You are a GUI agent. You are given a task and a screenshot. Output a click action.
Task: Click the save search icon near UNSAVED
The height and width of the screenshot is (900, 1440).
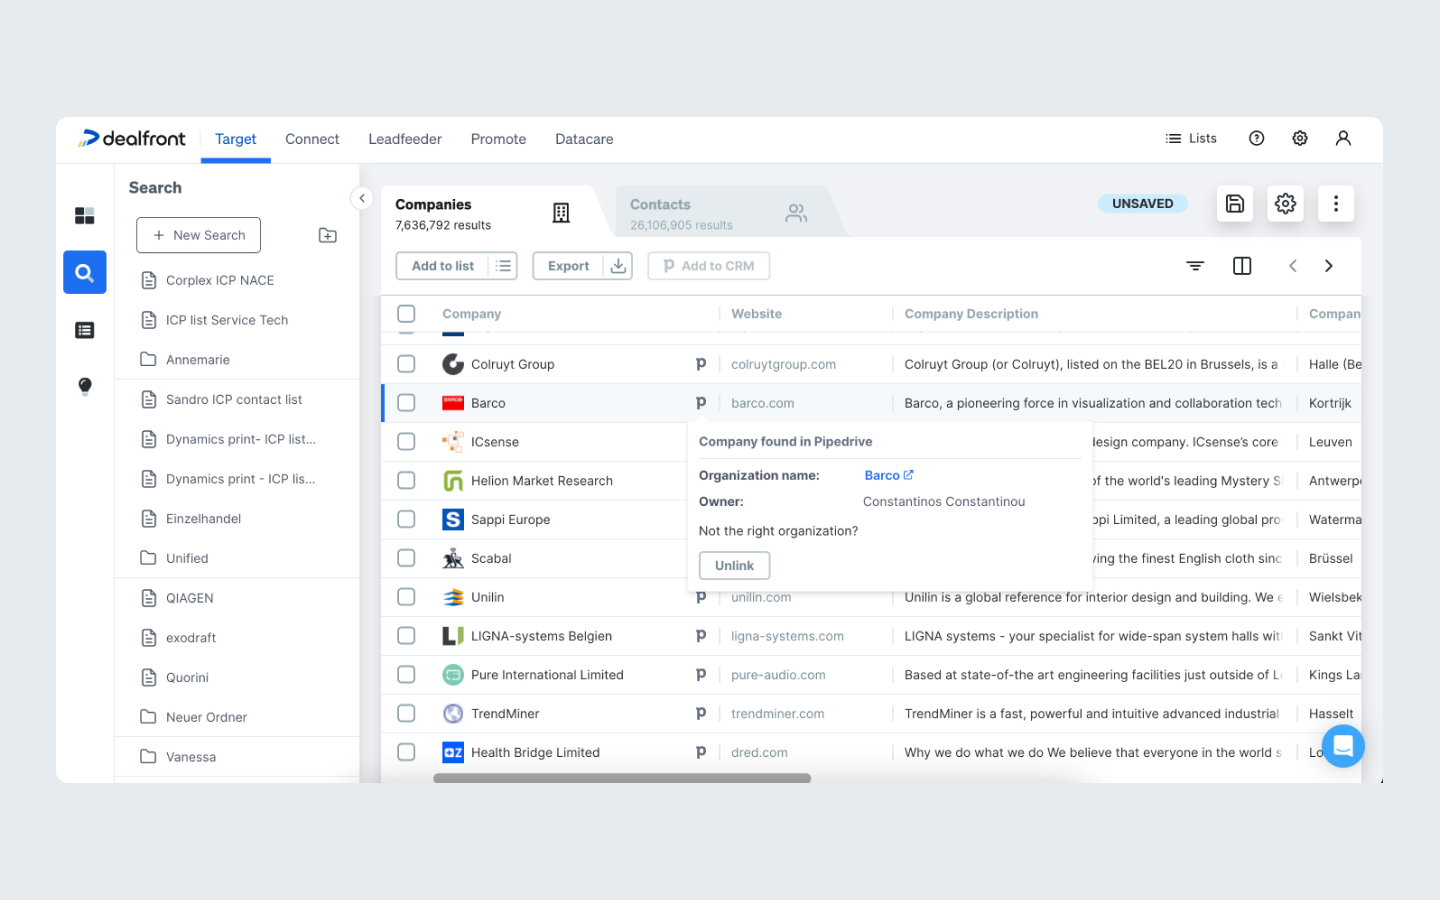pyautogui.click(x=1234, y=202)
